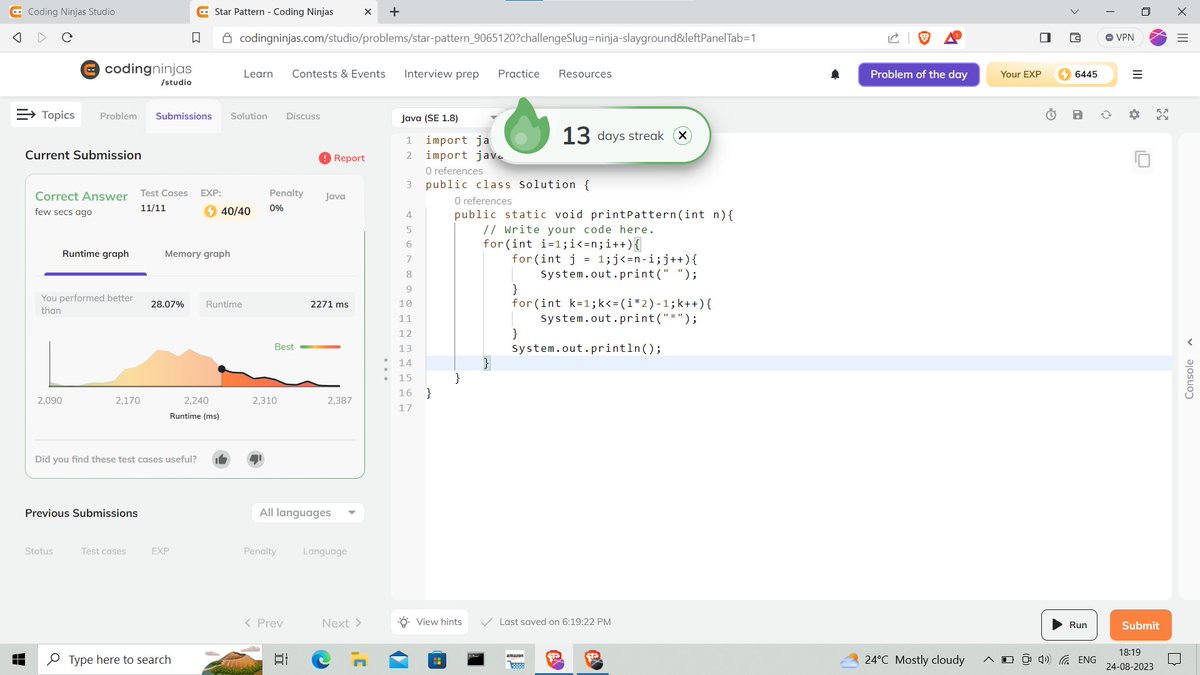
Task: Run the code with the Run button
Action: tap(1069, 625)
